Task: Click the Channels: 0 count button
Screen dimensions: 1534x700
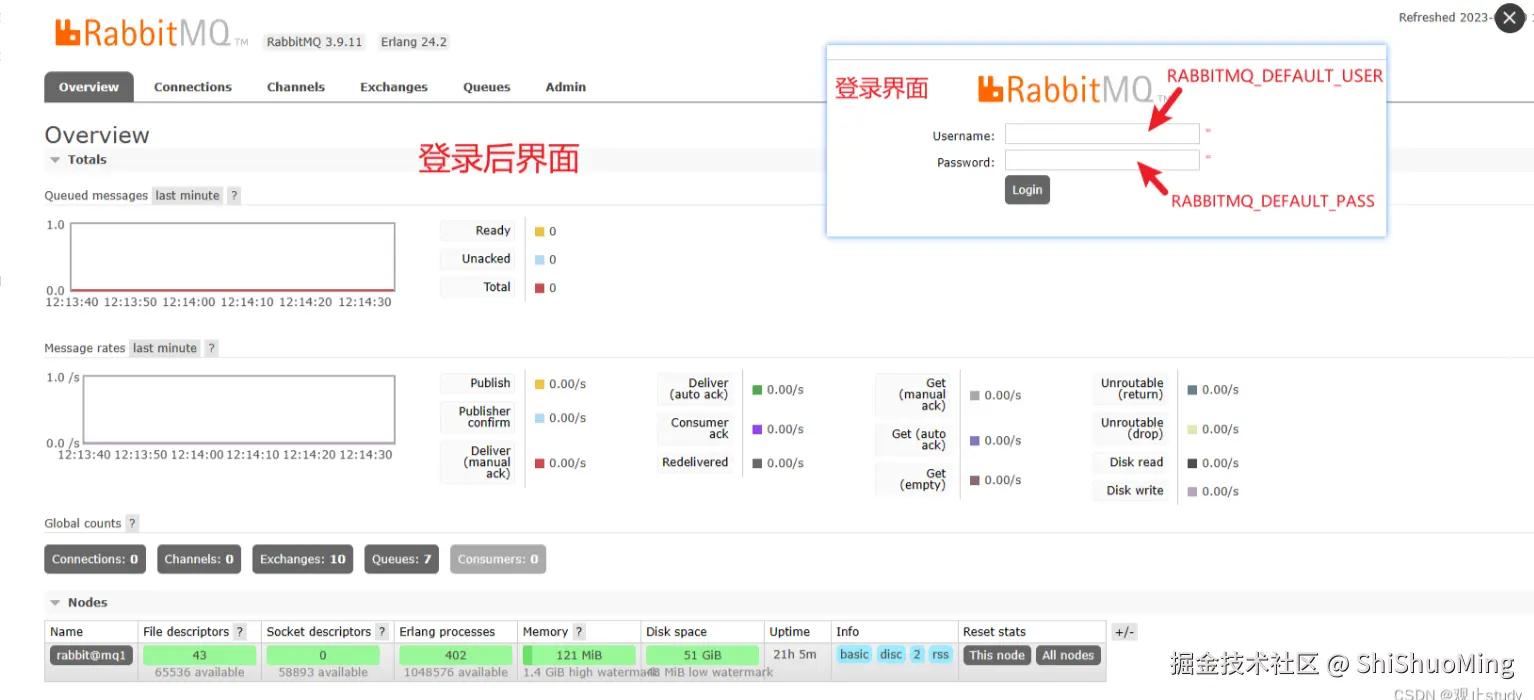Action: tap(199, 559)
